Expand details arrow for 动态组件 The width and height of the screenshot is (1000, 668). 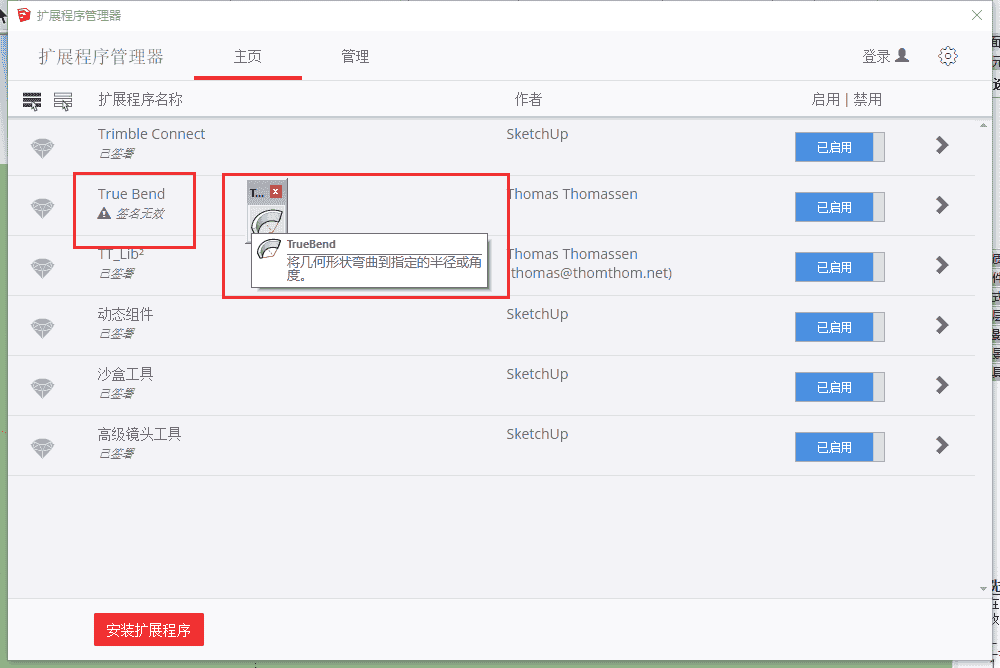(x=942, y=325)
